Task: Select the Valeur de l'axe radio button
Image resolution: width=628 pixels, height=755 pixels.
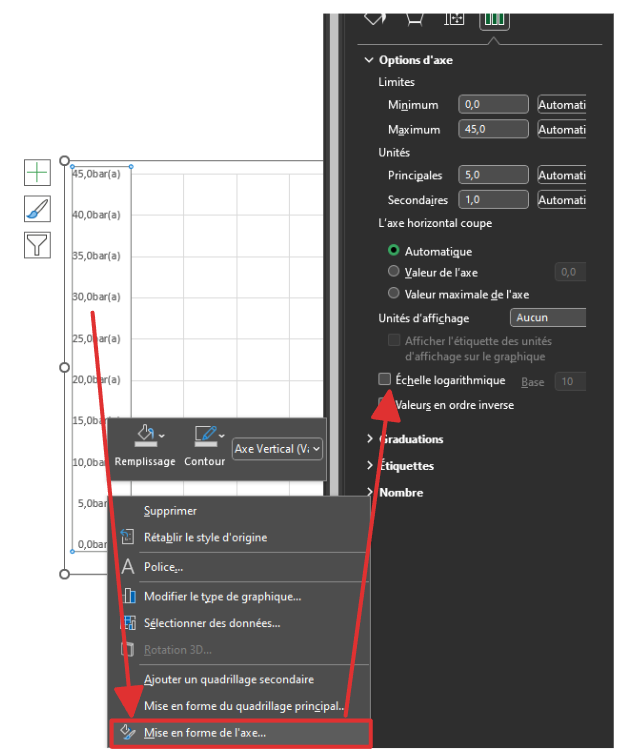Action: click(x=393, y=271)
